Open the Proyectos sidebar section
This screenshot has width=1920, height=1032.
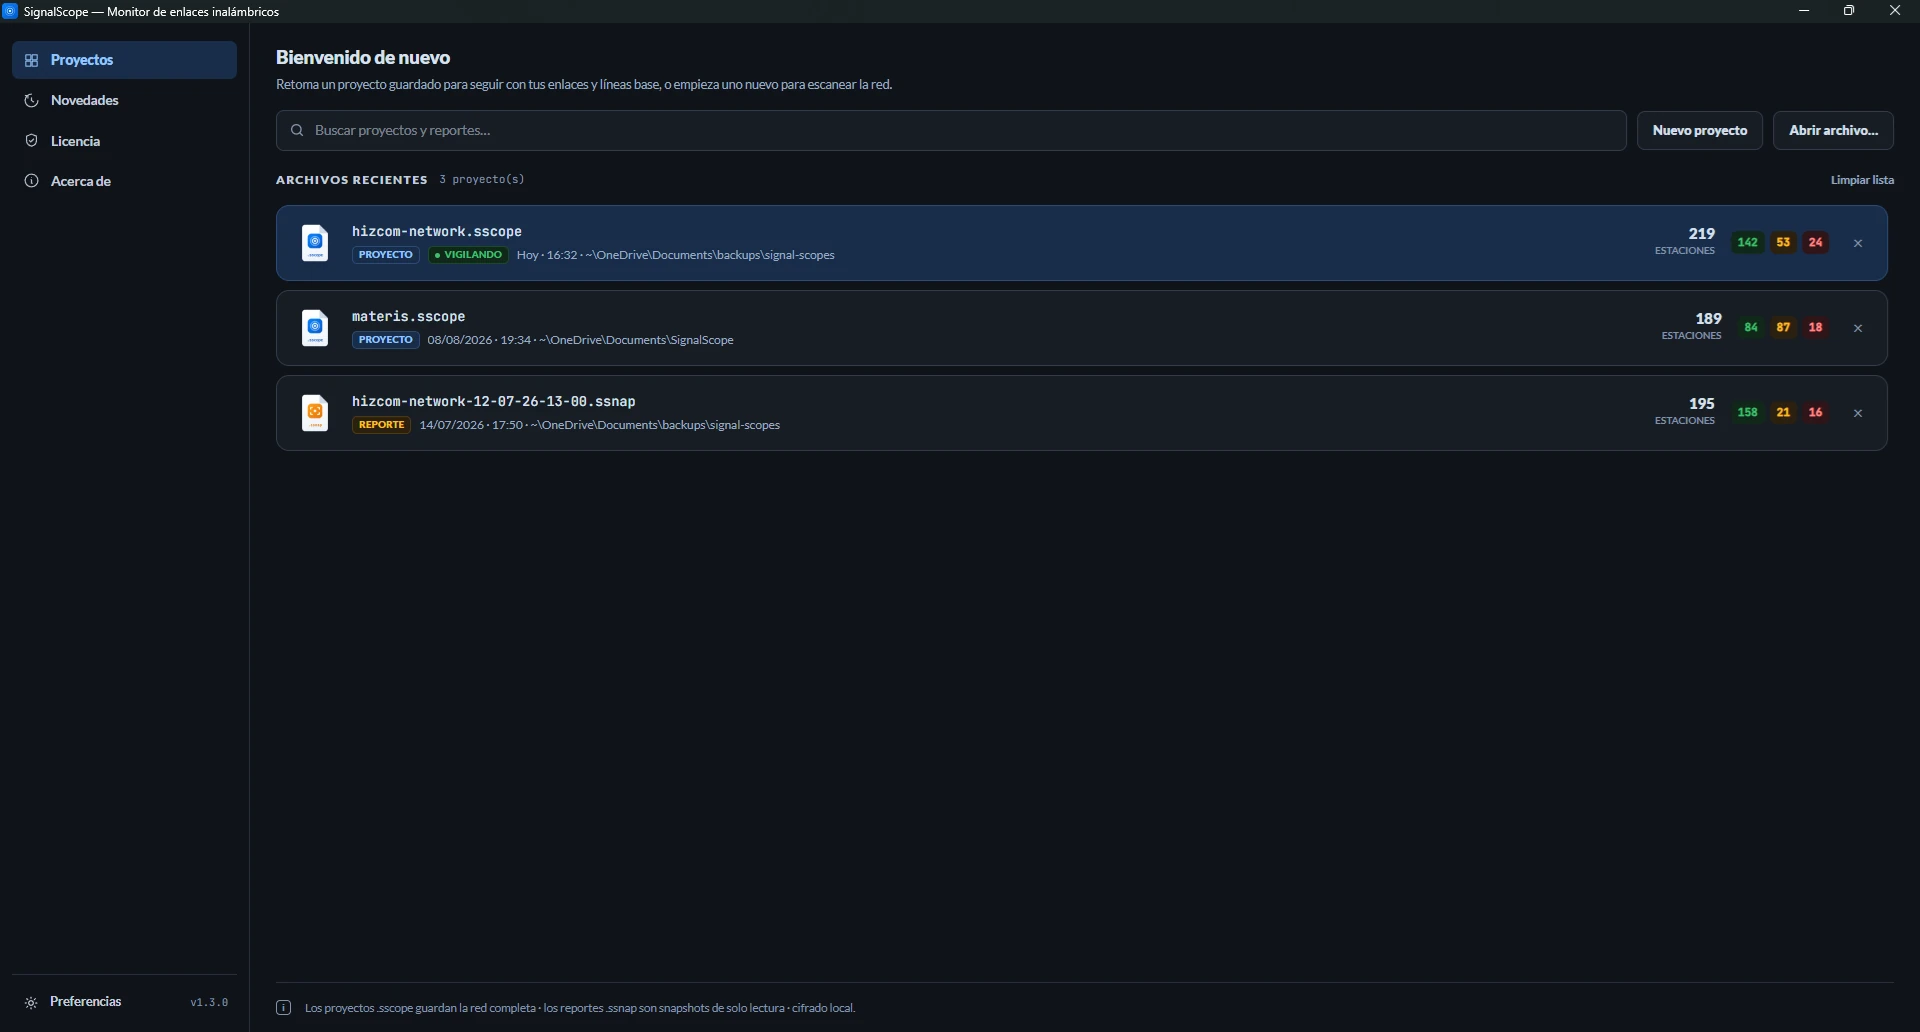point(124,60)
